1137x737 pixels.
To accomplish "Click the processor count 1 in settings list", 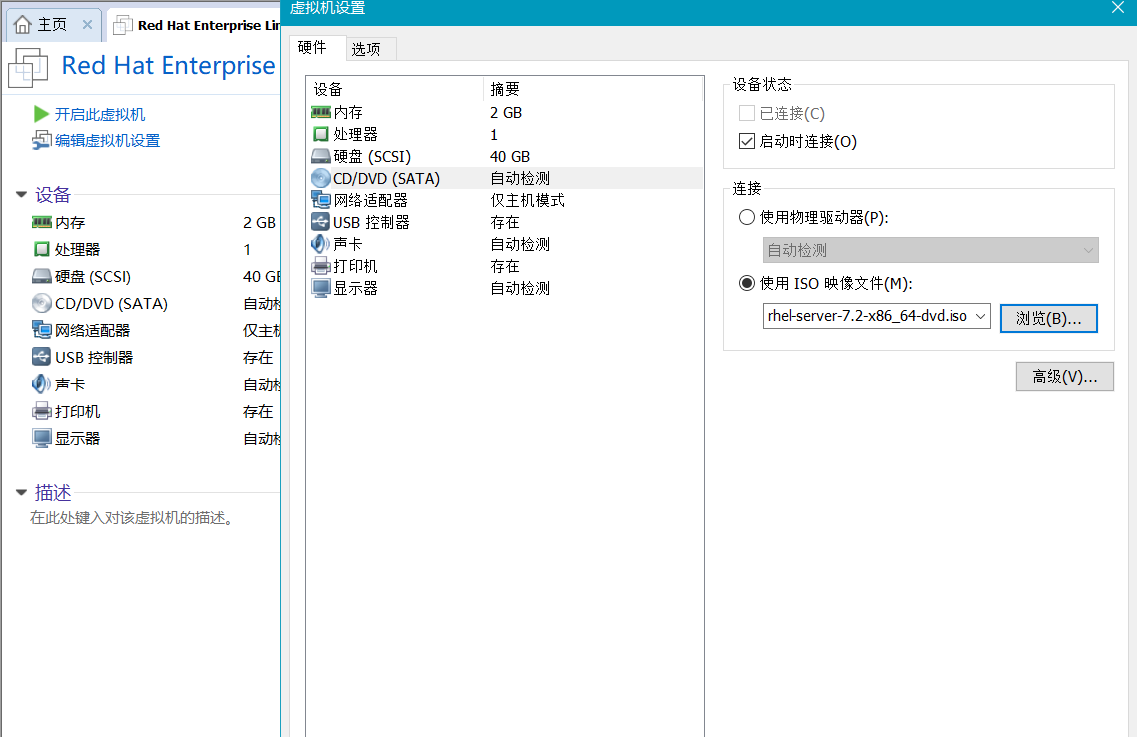I will tap(494, 135).
